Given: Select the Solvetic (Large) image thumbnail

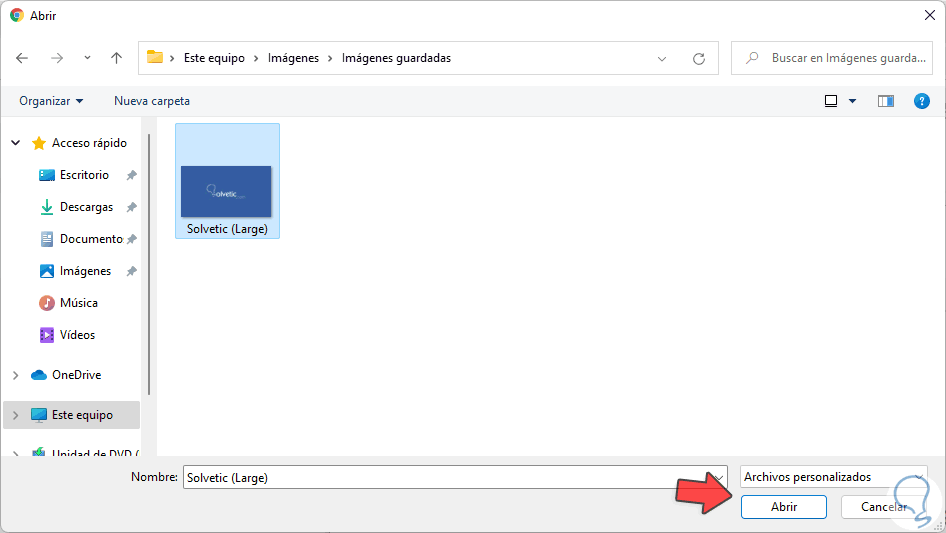Looking at the screenshot, I should 226,191.
